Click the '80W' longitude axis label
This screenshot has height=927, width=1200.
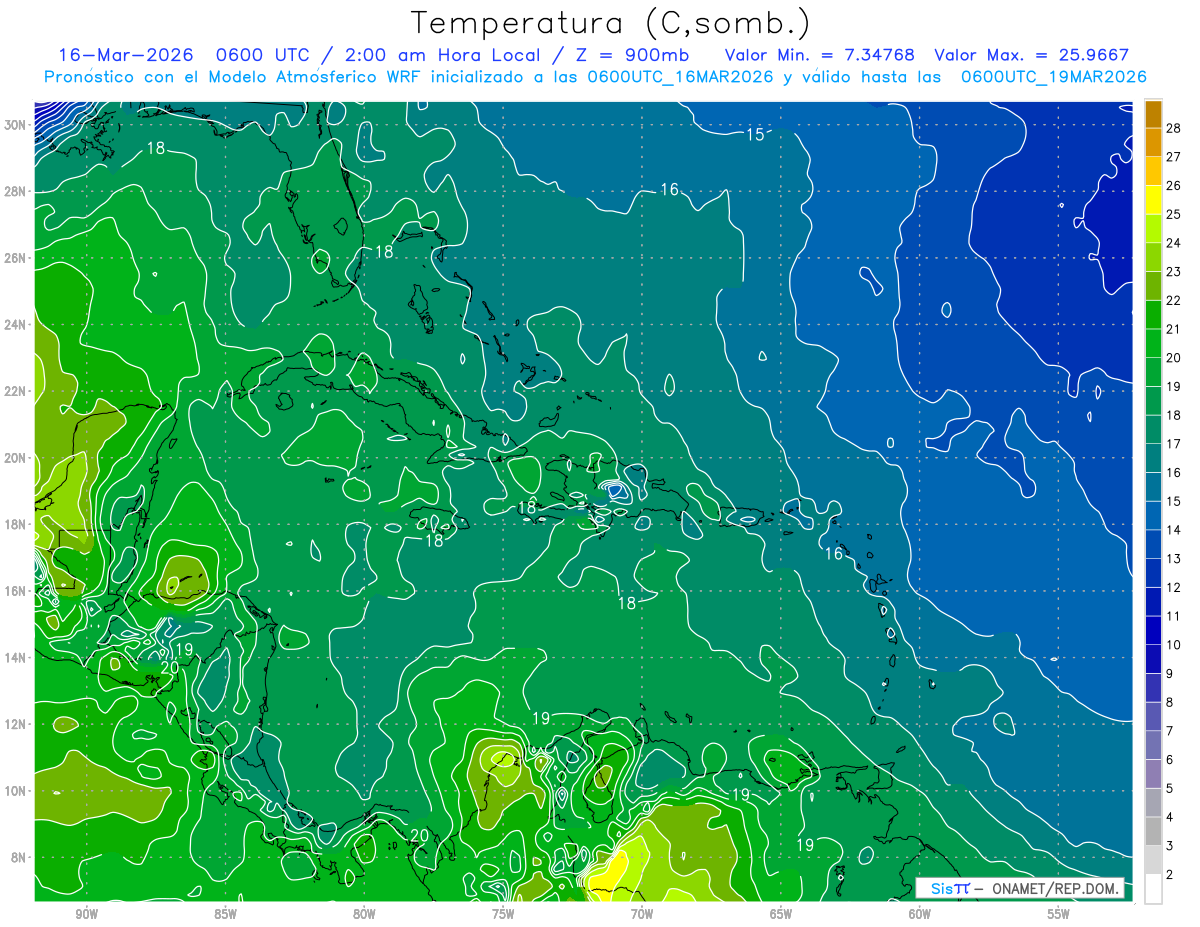[x=364, y=914]
